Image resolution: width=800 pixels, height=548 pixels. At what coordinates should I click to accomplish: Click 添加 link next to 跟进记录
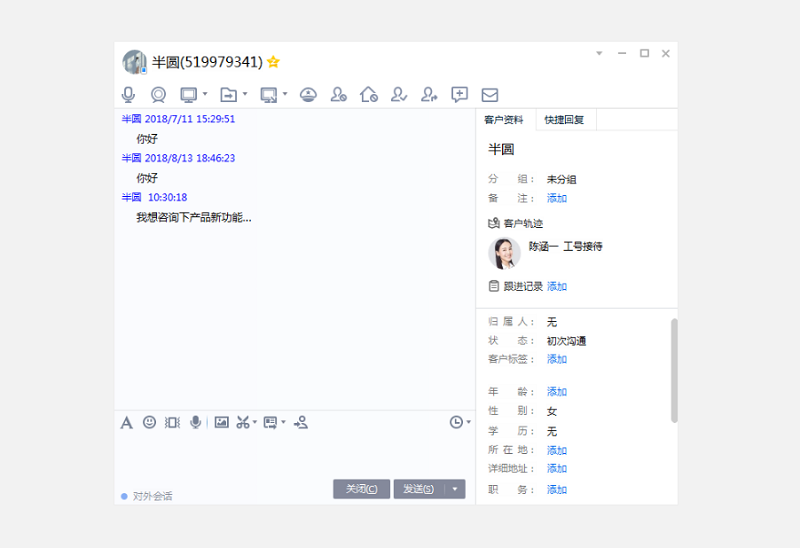pyautogui.click(x=557, y=286)
